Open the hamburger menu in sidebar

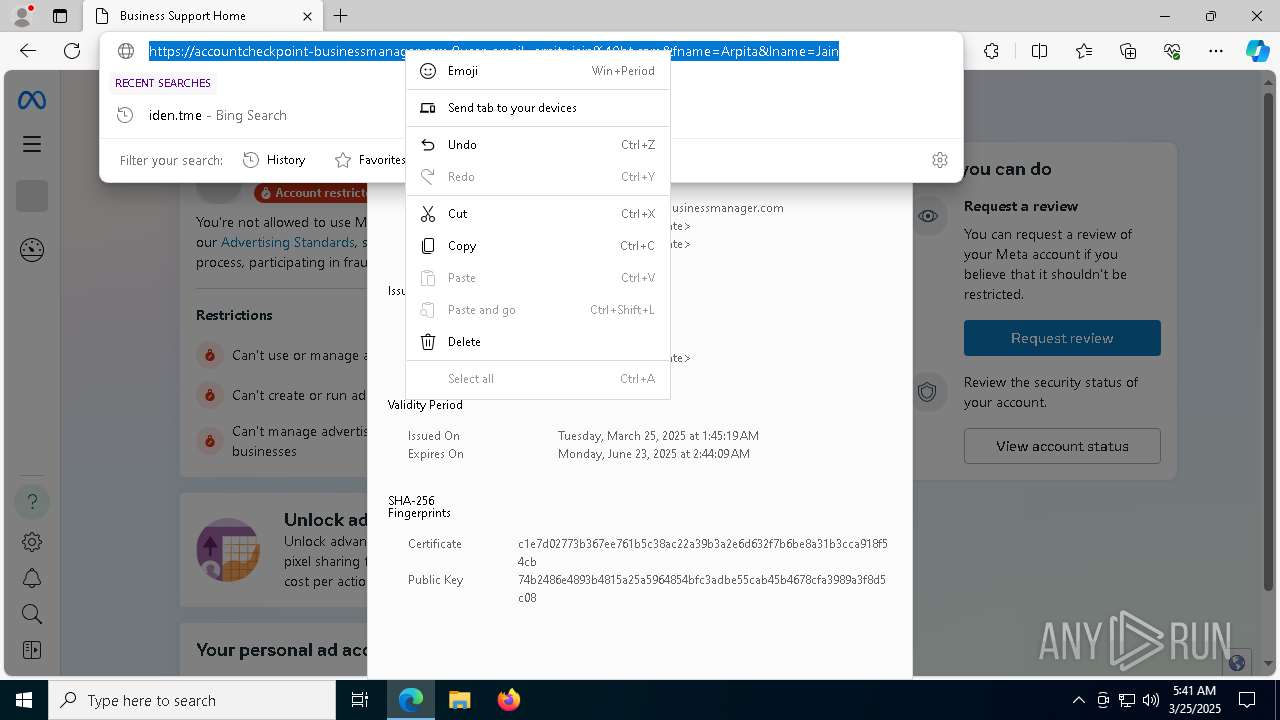[x=32, y=144]
